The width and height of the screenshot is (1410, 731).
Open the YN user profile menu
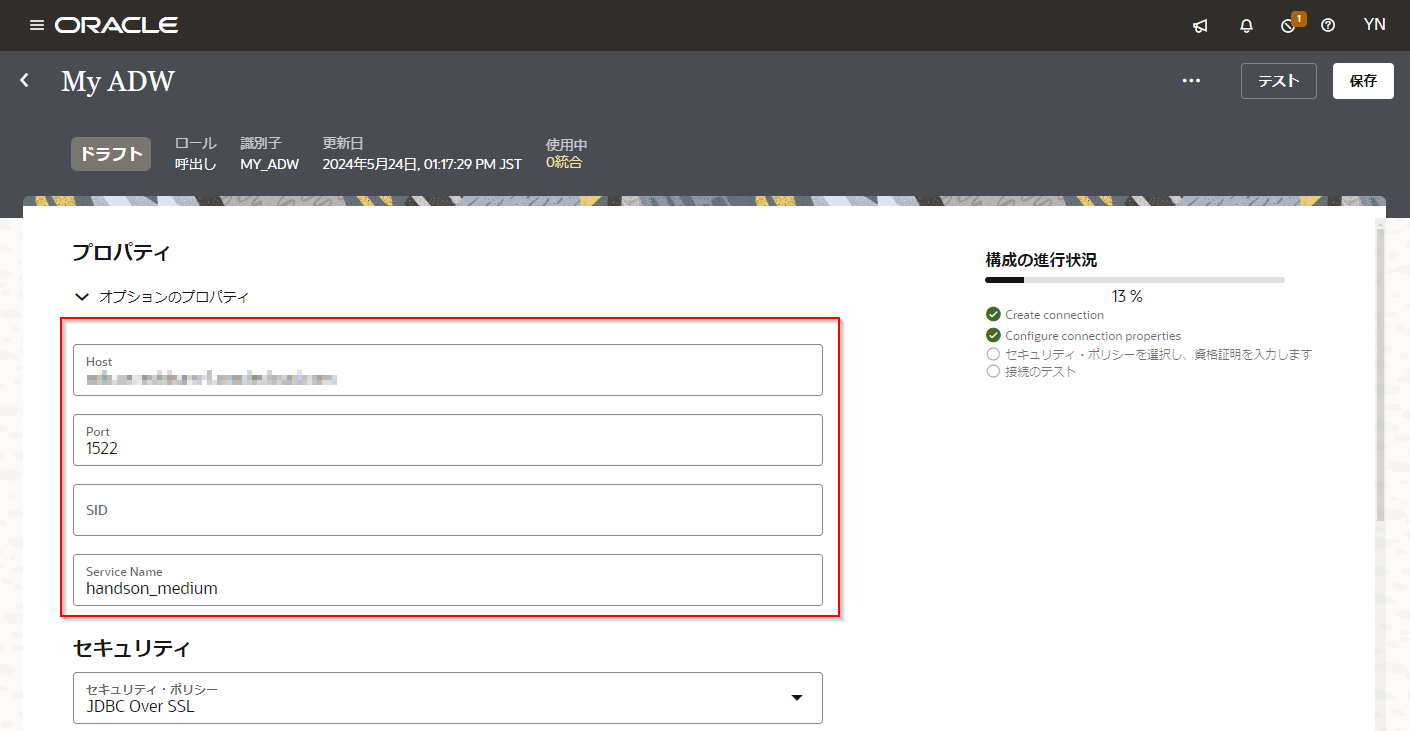coord(1374,25)
